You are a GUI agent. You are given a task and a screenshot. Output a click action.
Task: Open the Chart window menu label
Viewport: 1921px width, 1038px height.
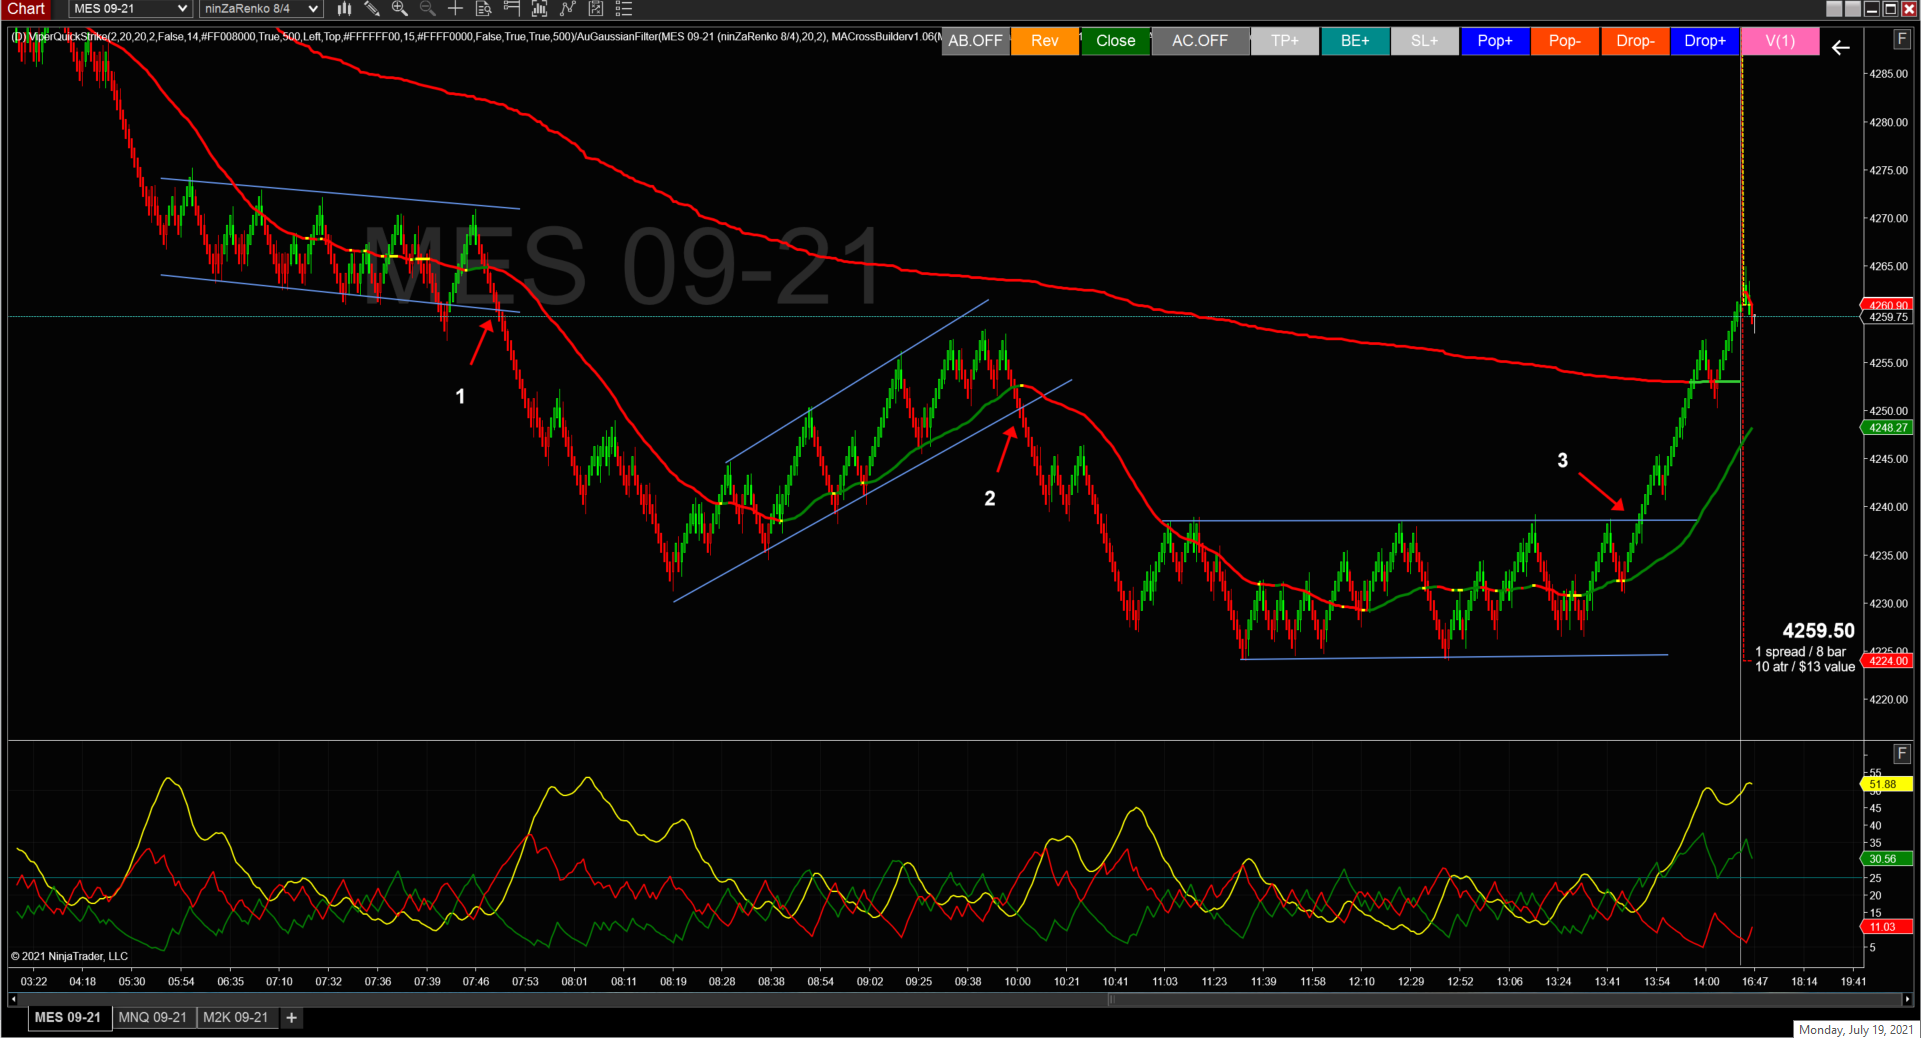(26, 9)
